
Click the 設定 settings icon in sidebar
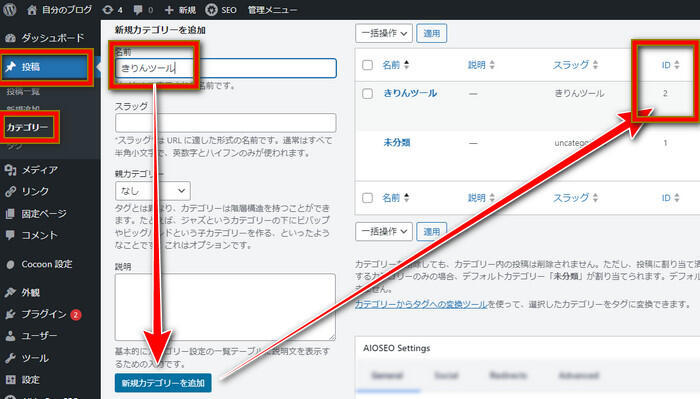pyautogui.click(x=10, y=380)
